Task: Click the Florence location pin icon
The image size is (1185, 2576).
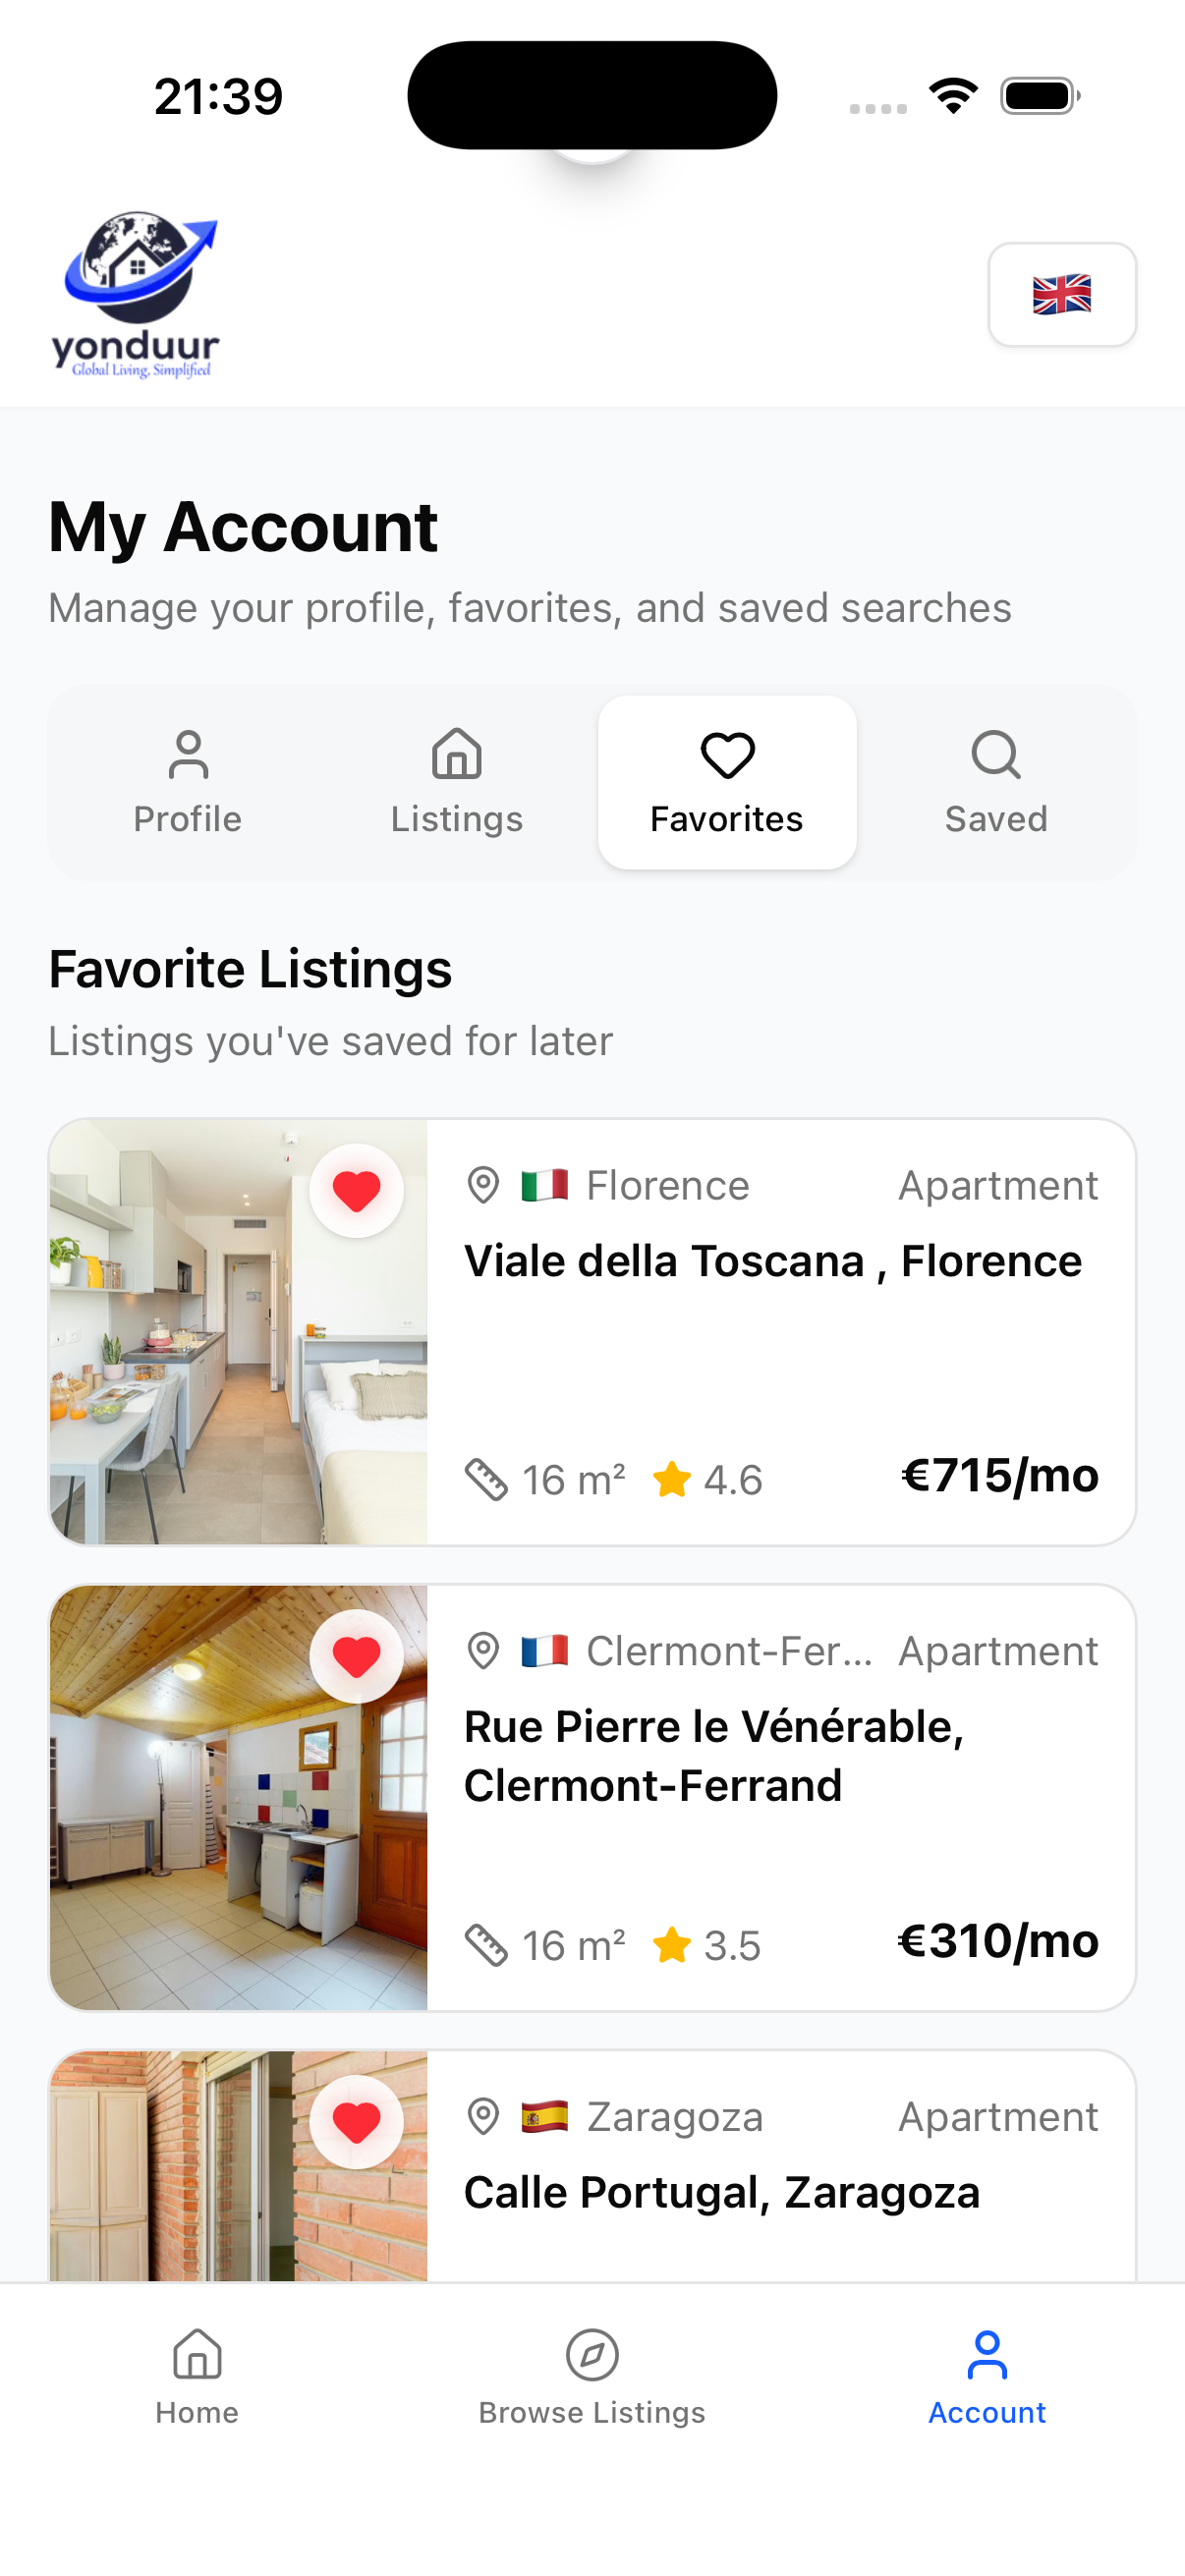Action: [484, 1186]
